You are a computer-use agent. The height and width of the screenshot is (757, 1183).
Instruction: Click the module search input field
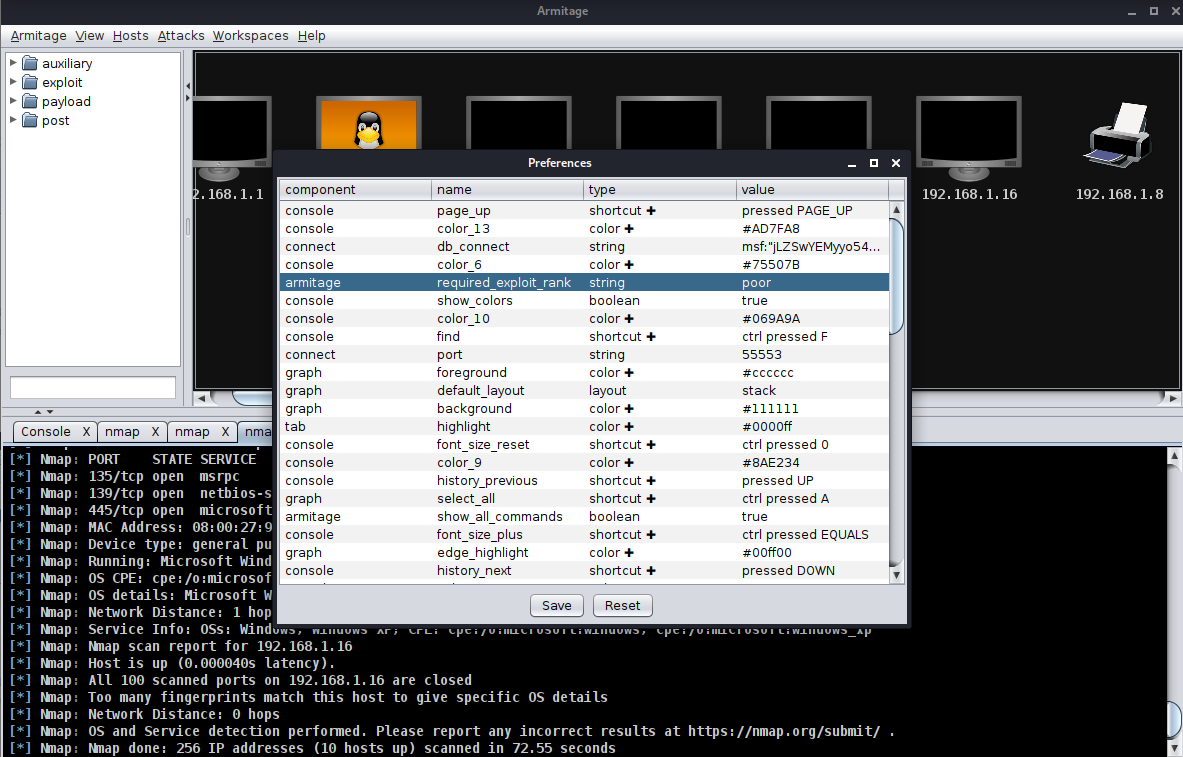pos(93,387)
